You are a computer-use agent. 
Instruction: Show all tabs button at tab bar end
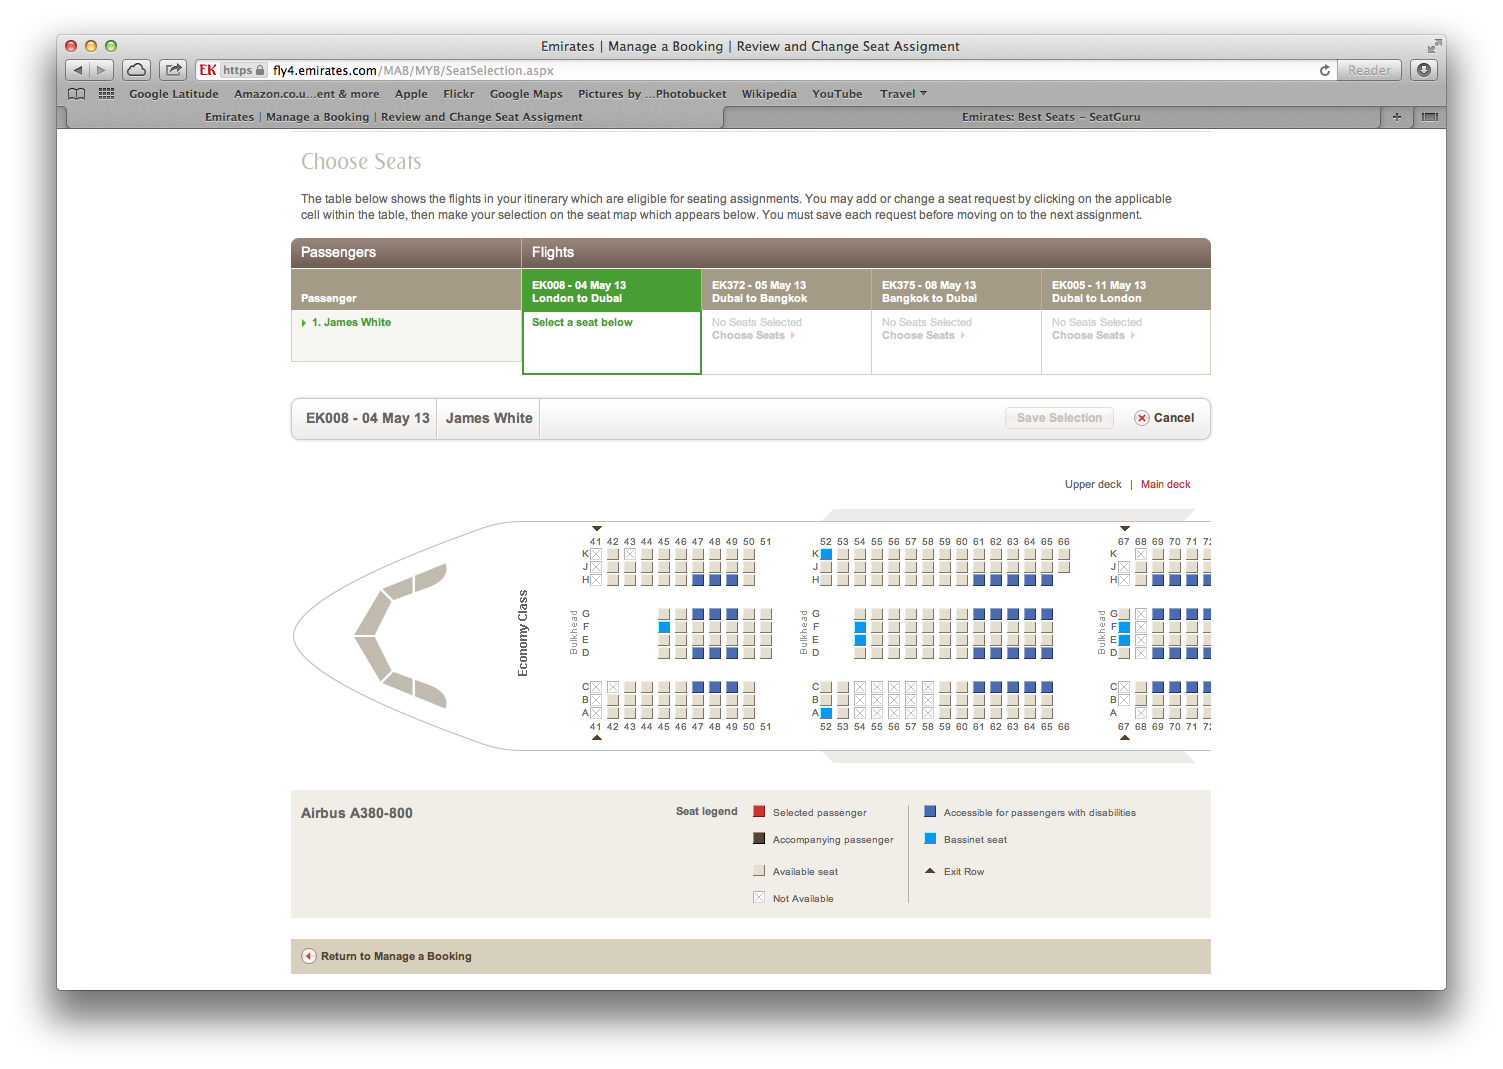point(1430,117)
